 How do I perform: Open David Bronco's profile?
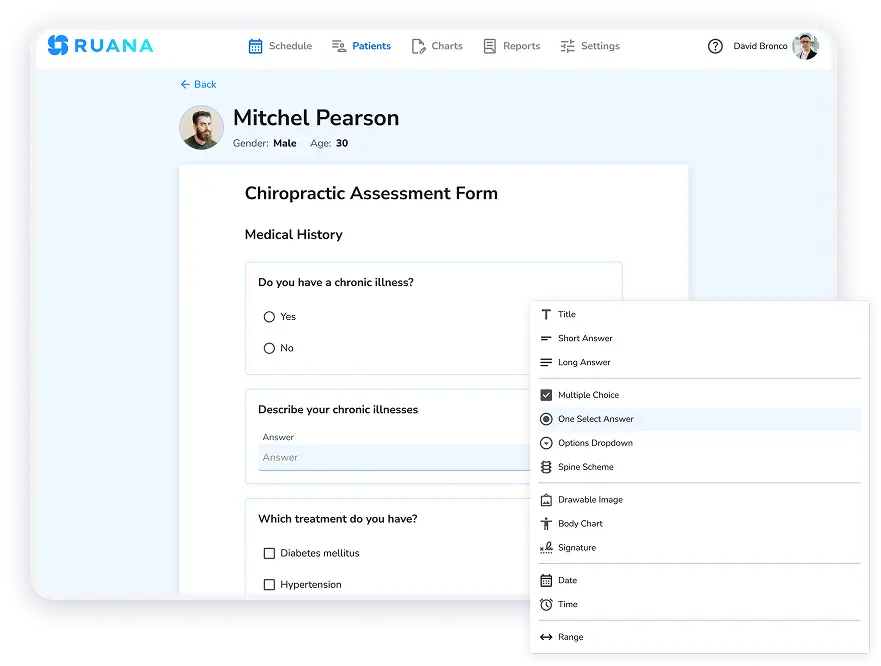click(x=774, y=46)
